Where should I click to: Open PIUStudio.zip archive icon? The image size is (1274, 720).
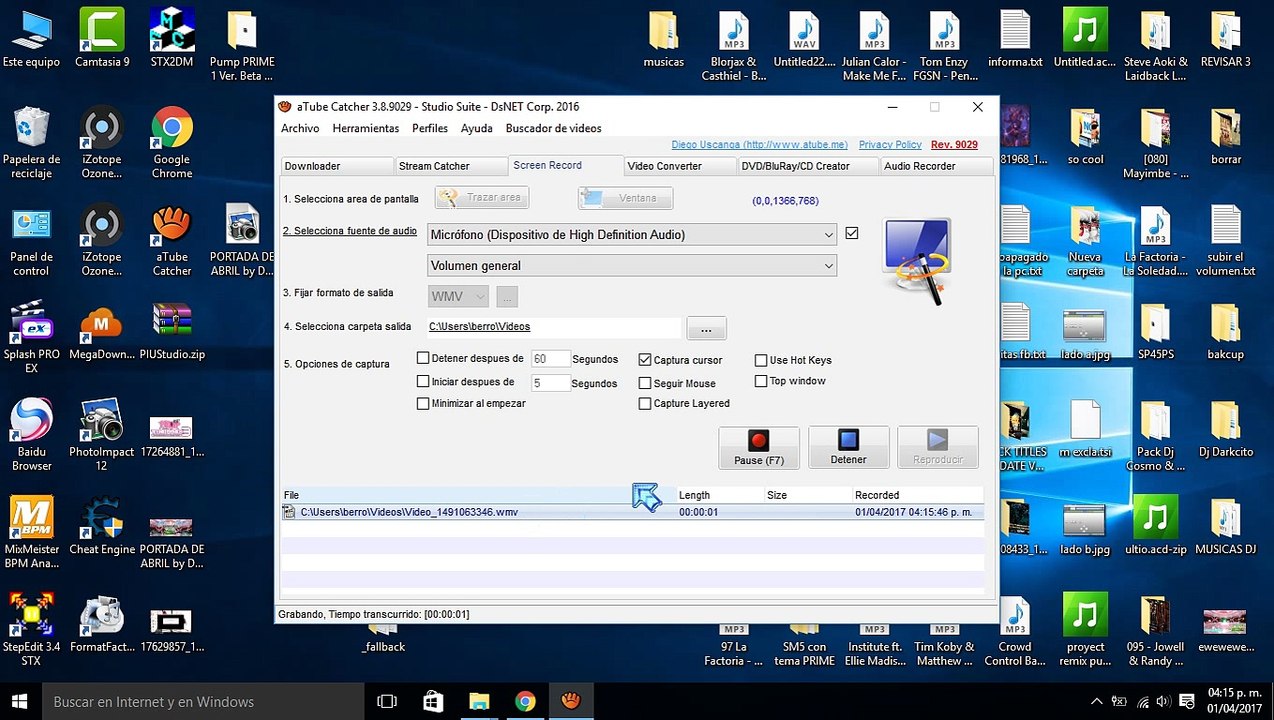[x=172, y=332]
